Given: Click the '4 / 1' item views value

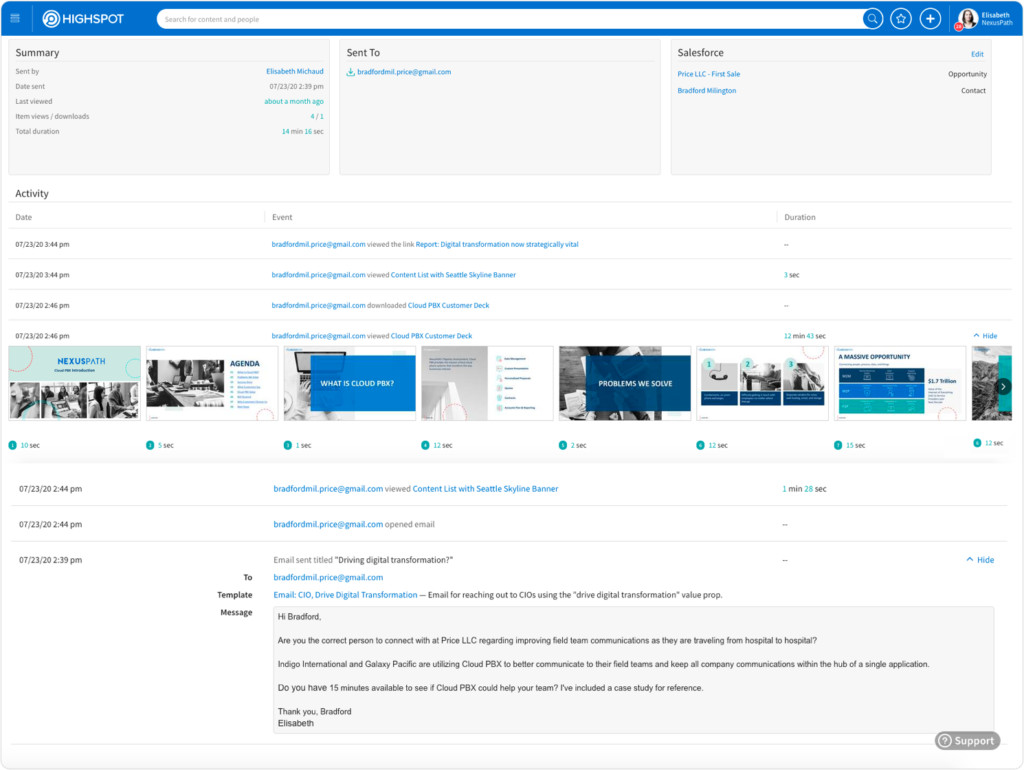Looking at the screenshot, I should coord(317,116).
